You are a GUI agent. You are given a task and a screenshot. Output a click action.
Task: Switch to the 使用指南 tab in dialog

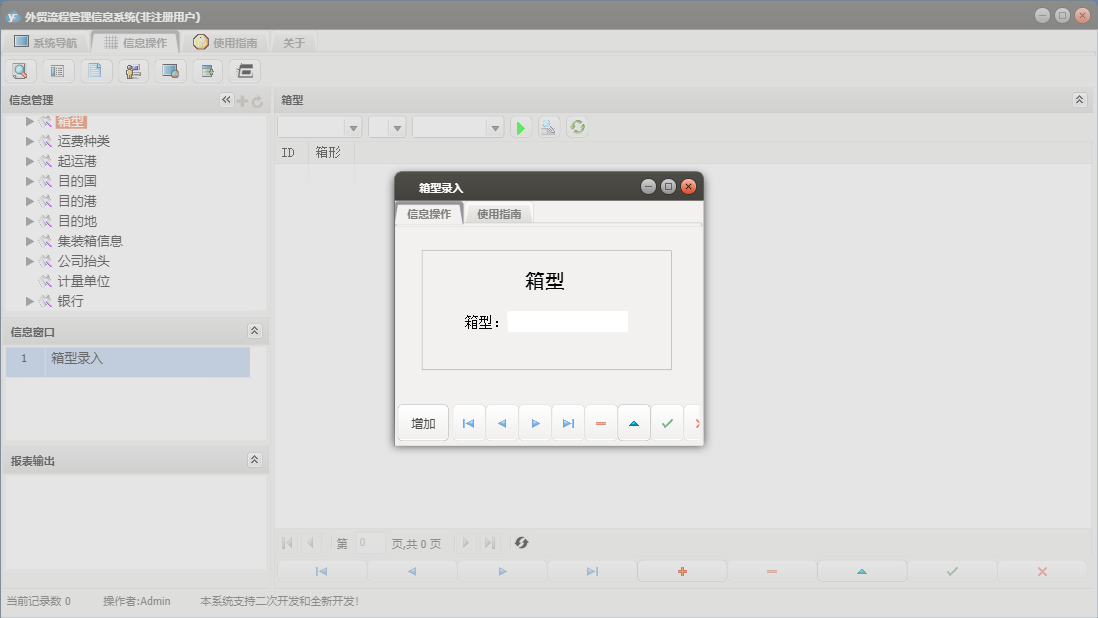click(498, 212)
